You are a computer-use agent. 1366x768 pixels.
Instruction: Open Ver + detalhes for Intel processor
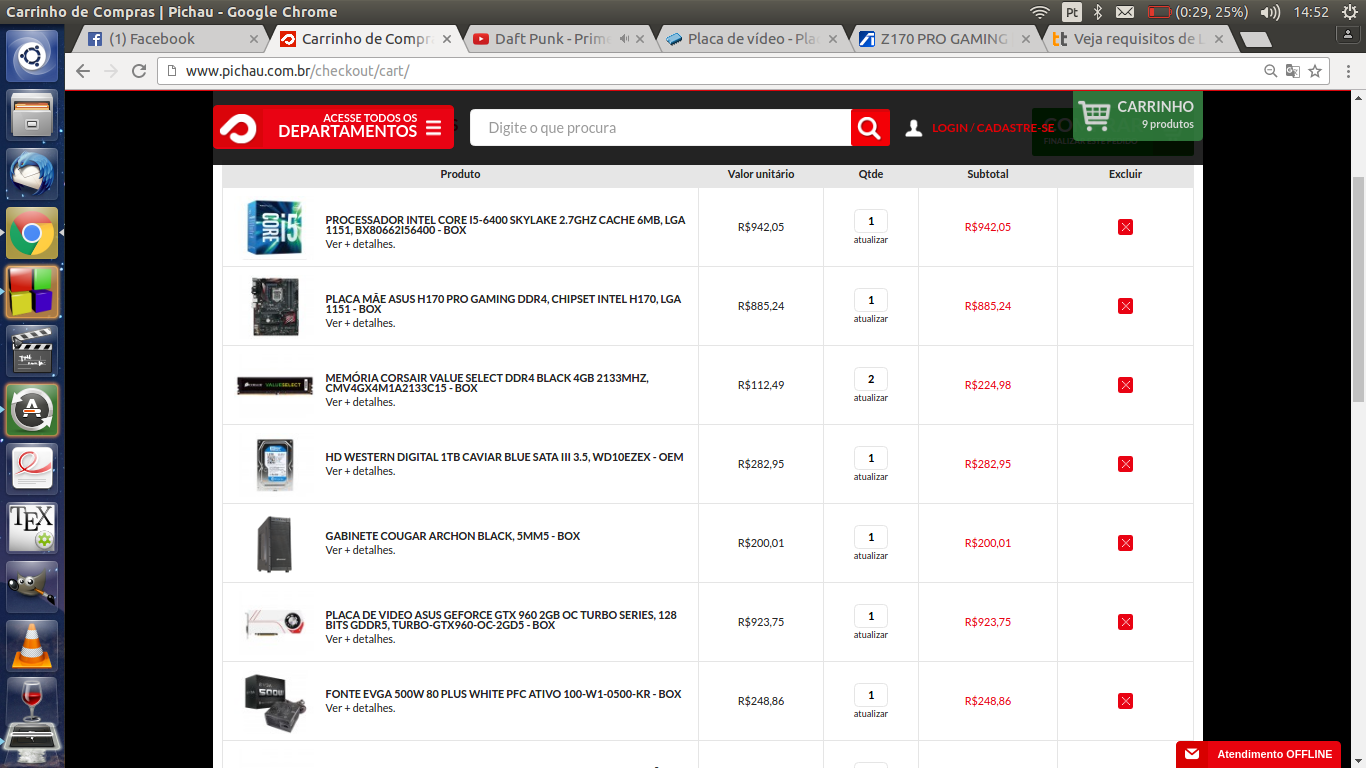[x=360, y=244]
